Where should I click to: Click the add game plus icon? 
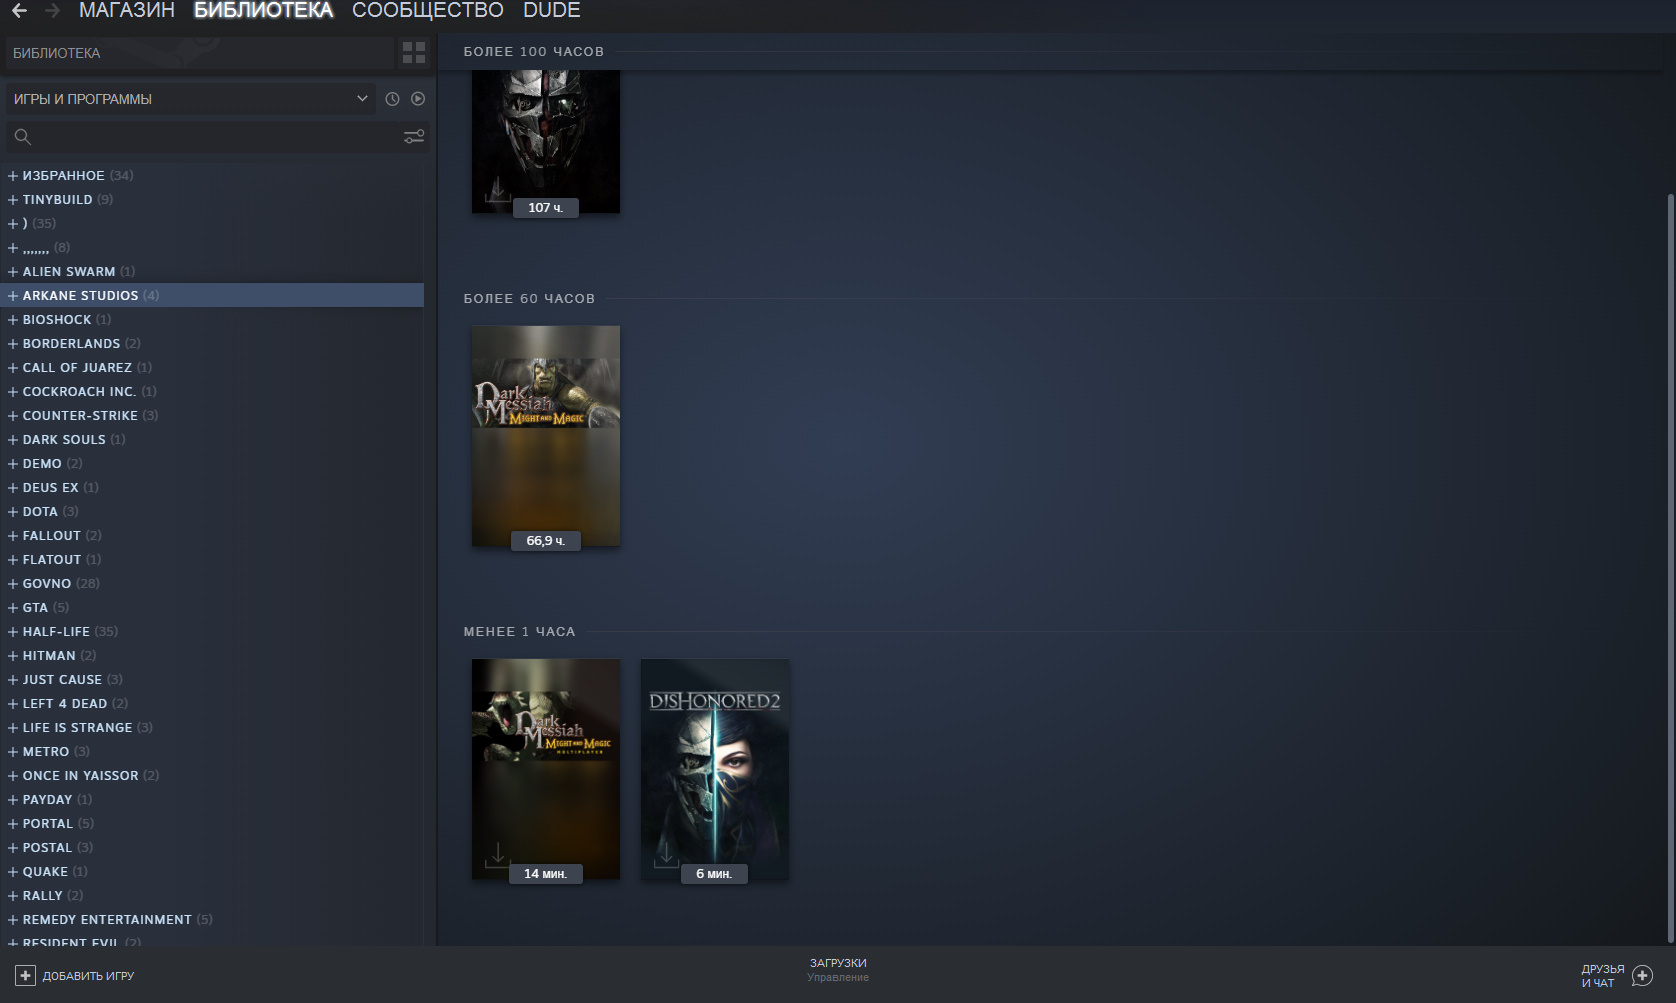pos(25,976)
